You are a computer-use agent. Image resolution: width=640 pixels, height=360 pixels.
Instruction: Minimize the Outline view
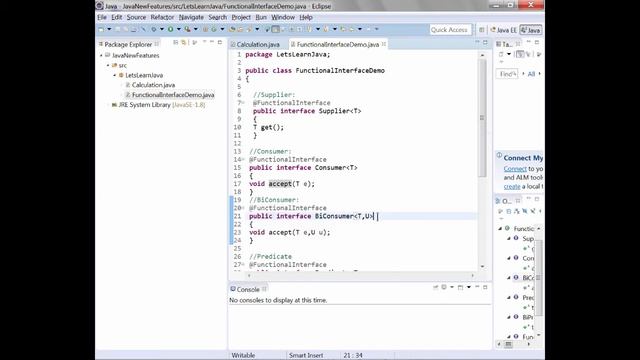[x=529, y=198]
